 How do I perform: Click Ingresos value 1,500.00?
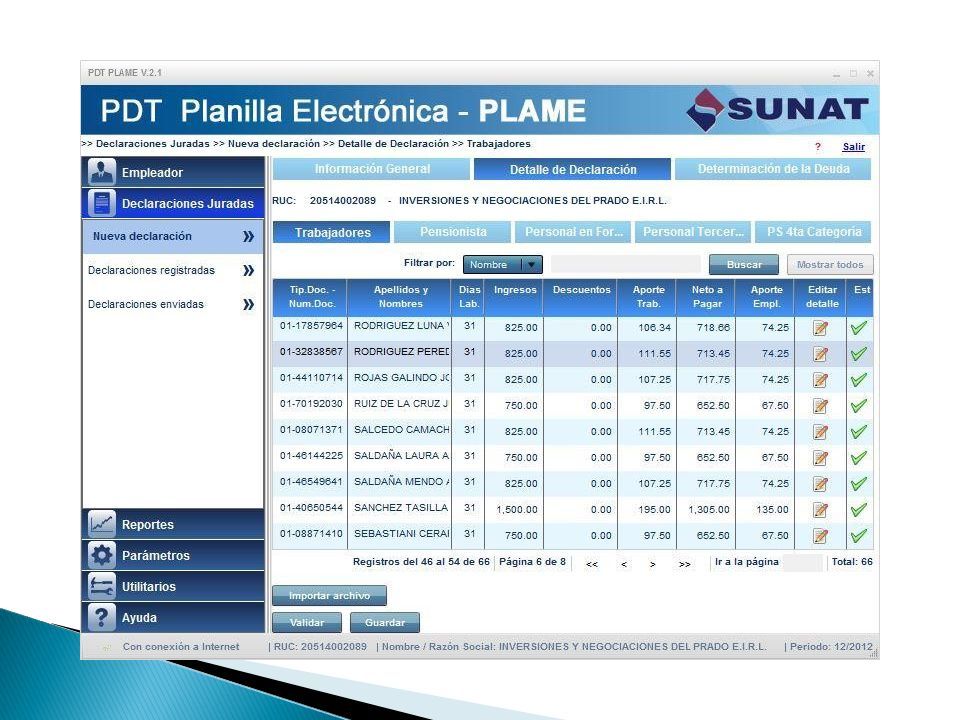pos(517,509)
